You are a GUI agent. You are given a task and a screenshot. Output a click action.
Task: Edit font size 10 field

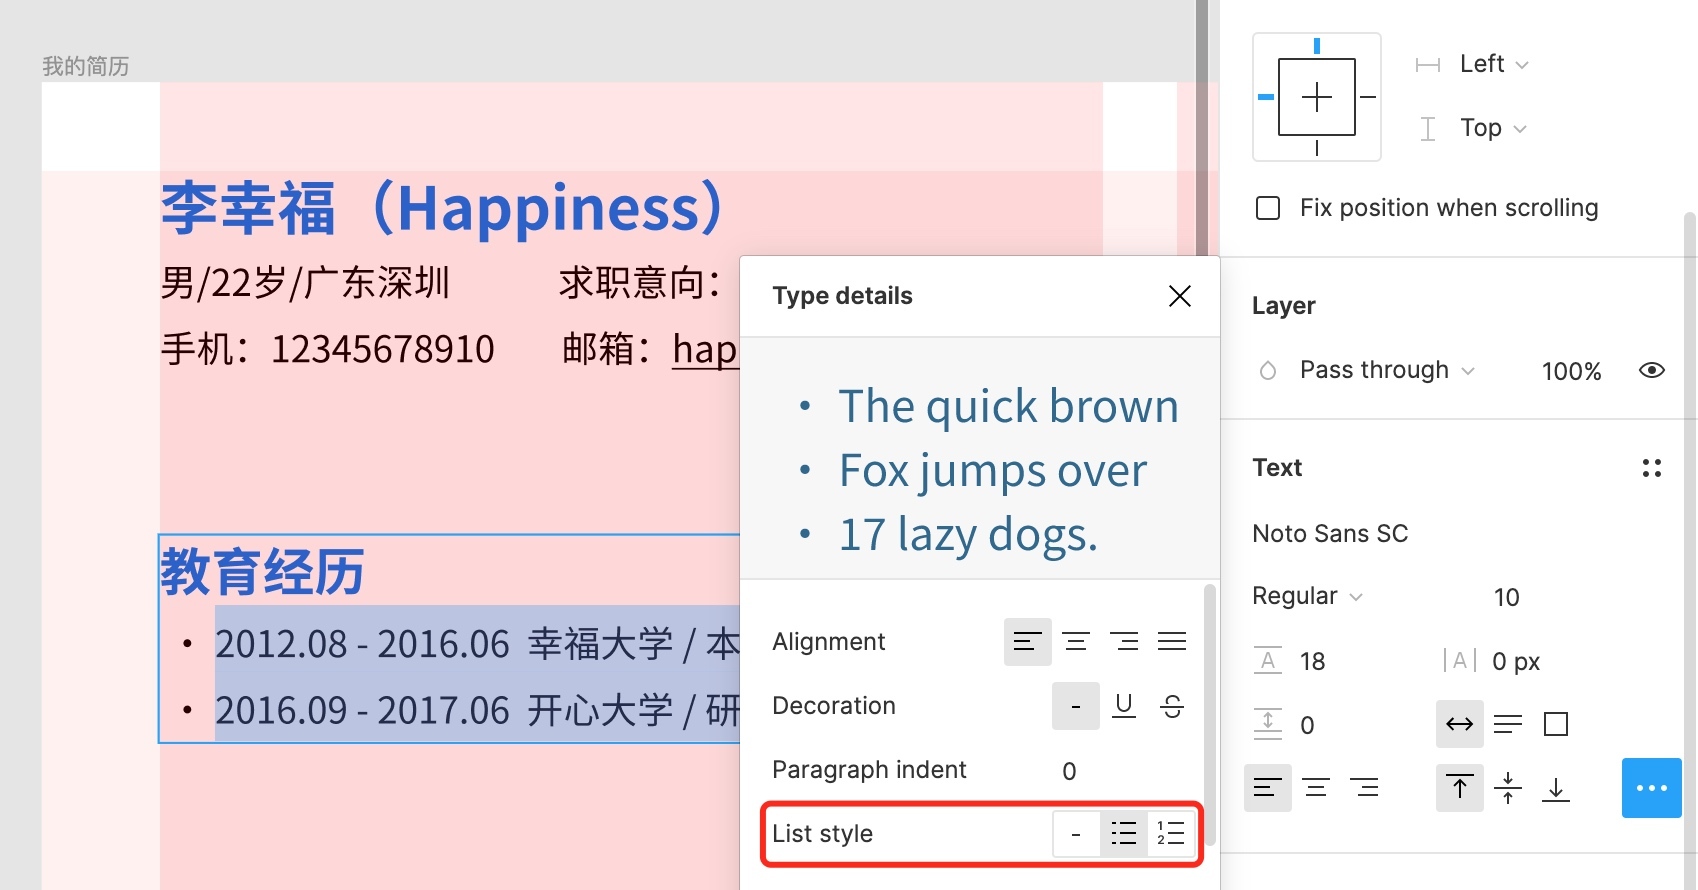coord(1506,597)
